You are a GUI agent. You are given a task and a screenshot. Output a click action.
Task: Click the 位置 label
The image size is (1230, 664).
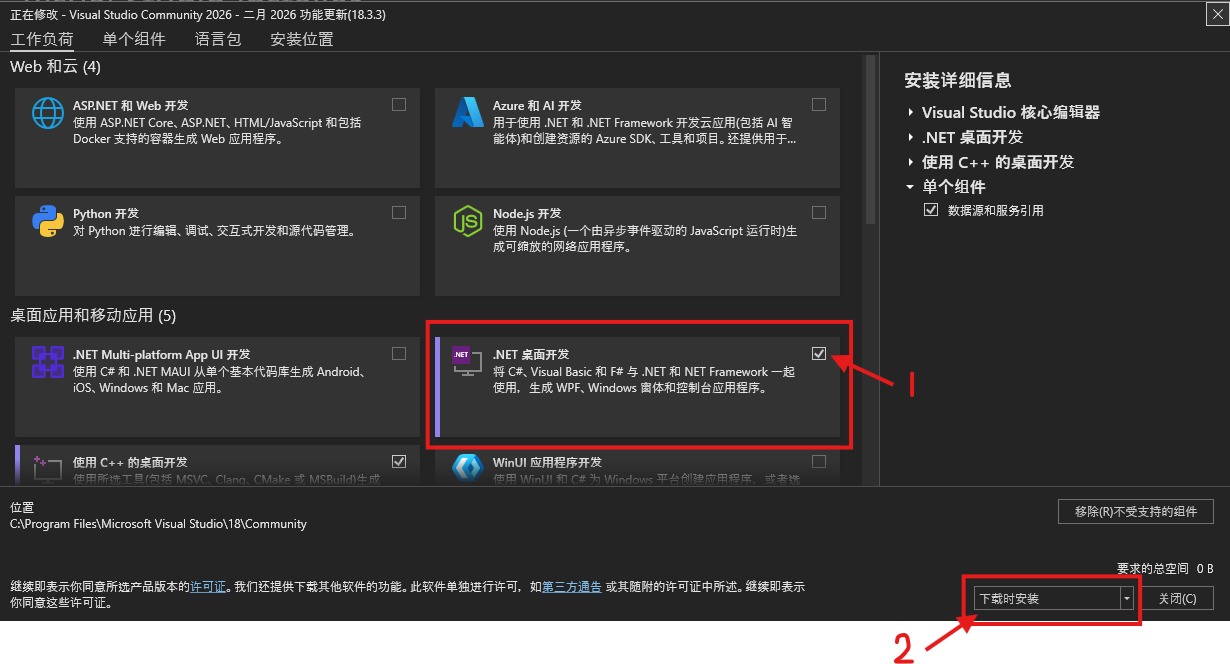(22, 508)
